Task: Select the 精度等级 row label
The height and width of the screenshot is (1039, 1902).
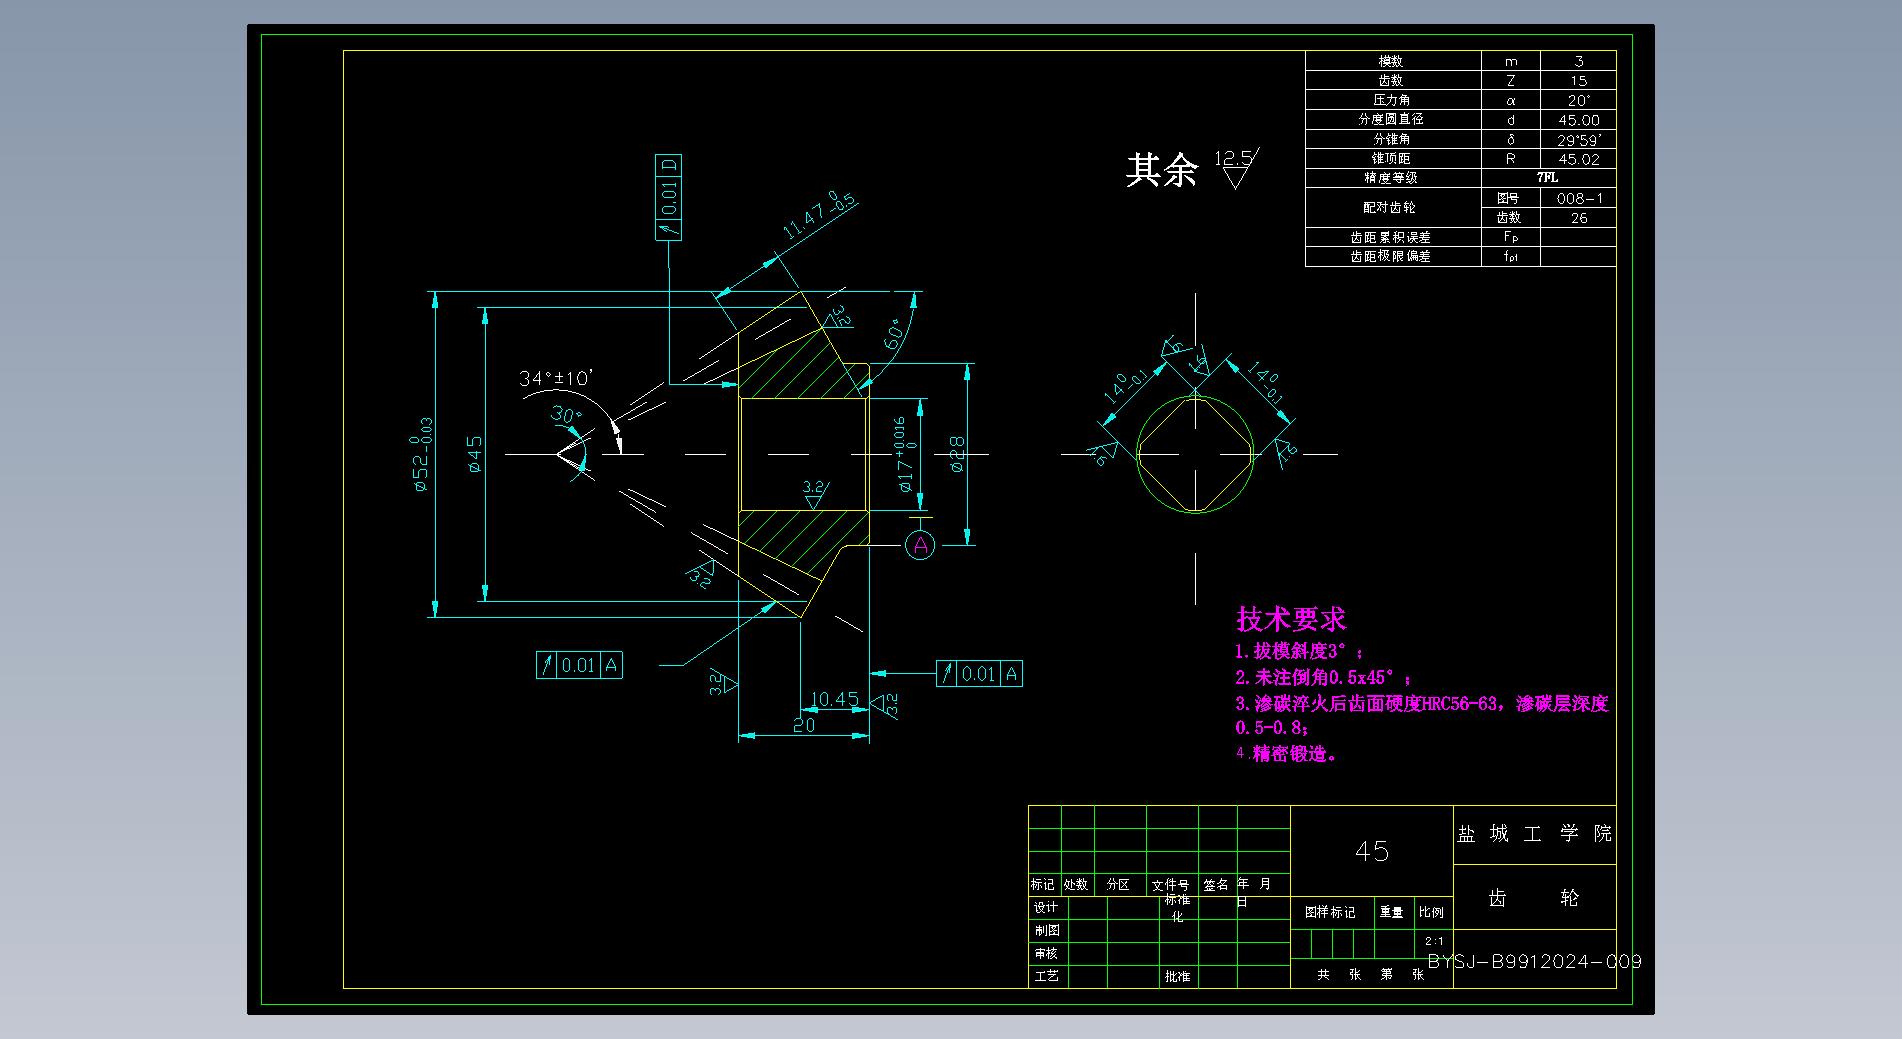Action: coord(1391,177)
